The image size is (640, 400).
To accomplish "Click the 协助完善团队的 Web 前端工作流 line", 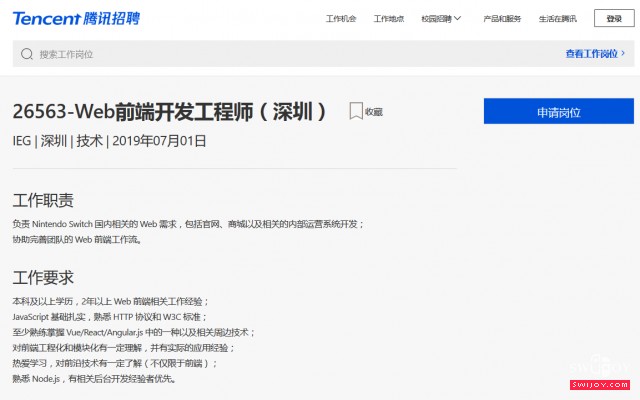I will point(77,240).
